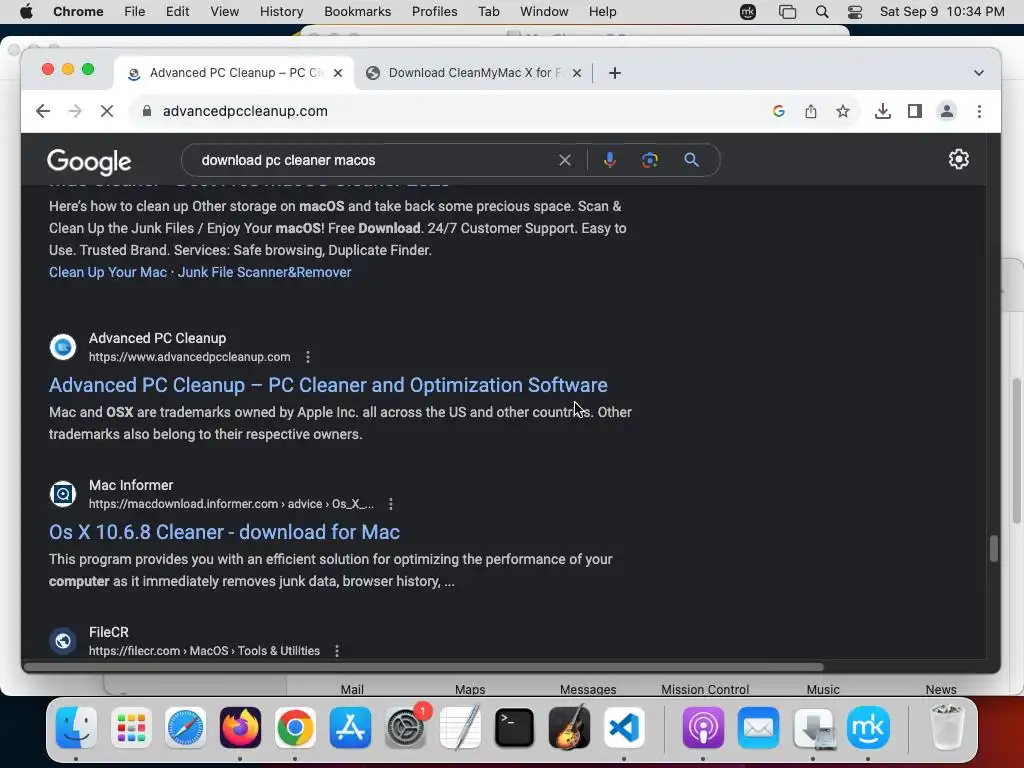Open more options for Mac Informer result
The image size is (1024, 768).
(391, 504)
